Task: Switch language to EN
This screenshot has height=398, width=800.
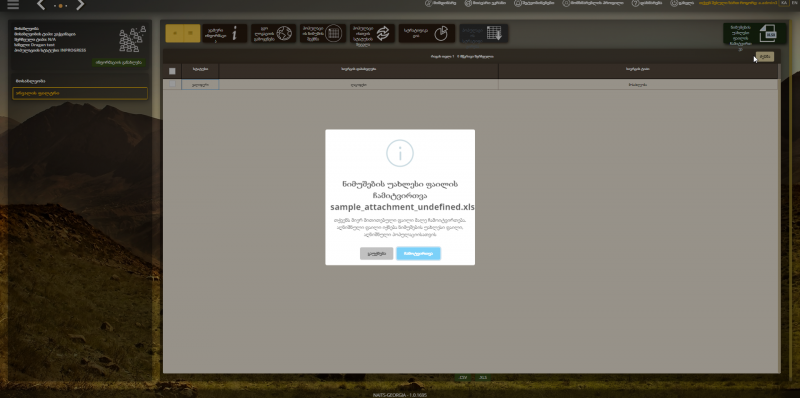Action: (795, 3)
